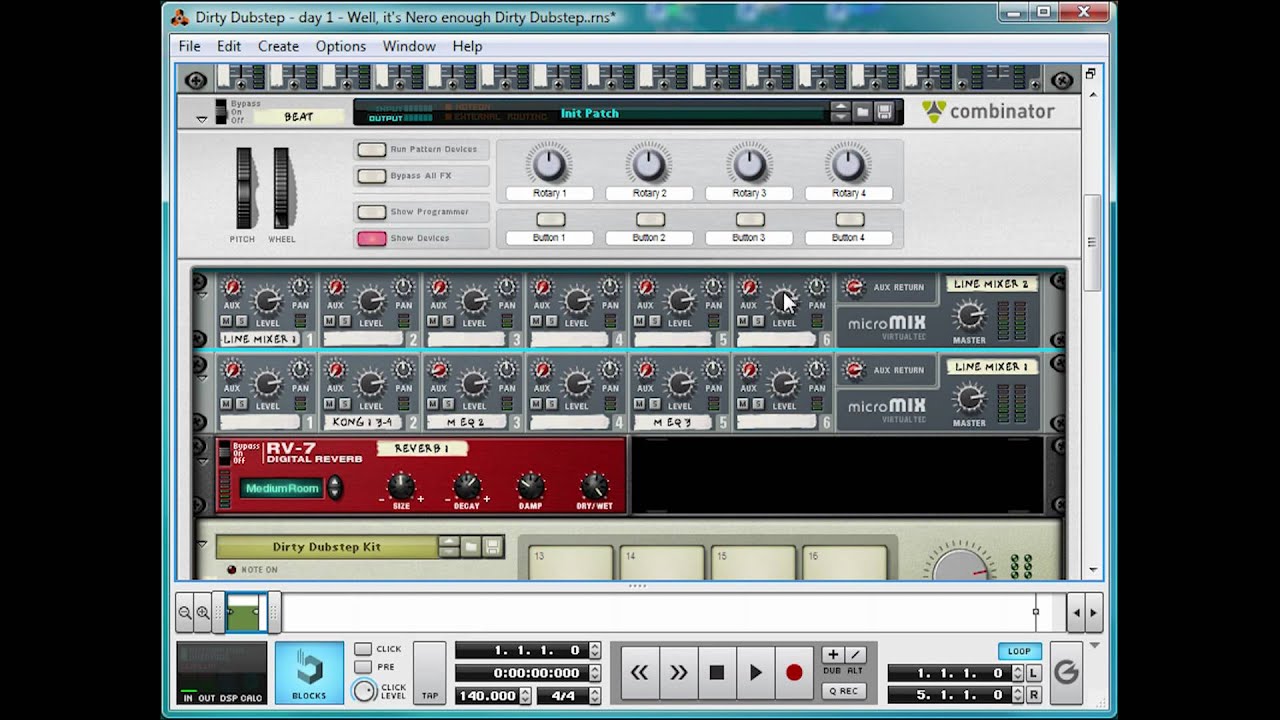Solo channel 1 on Line Mixer 2
The height and width of the screenshot is (720, 1280).
pos(240,321)
